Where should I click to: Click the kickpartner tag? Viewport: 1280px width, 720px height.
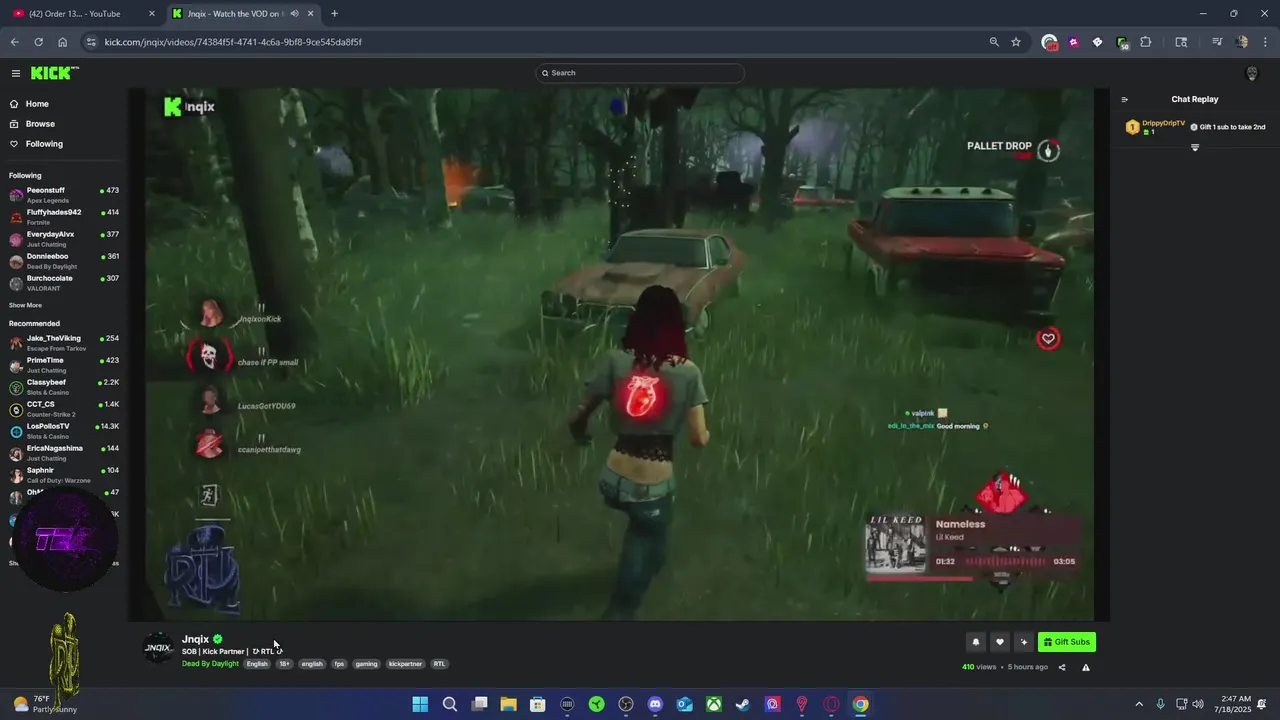405,664
